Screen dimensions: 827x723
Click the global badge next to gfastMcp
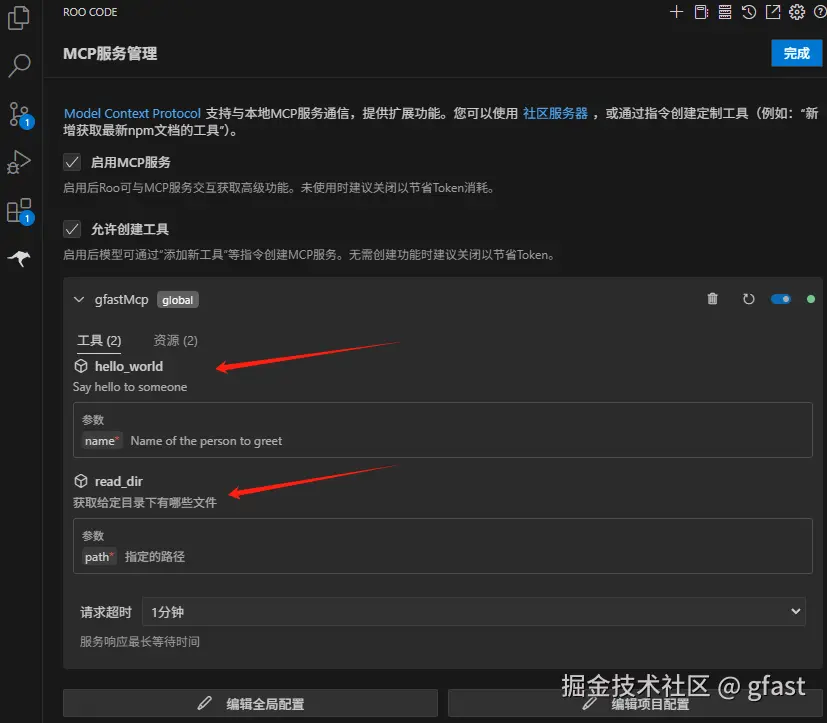(178, 300)
